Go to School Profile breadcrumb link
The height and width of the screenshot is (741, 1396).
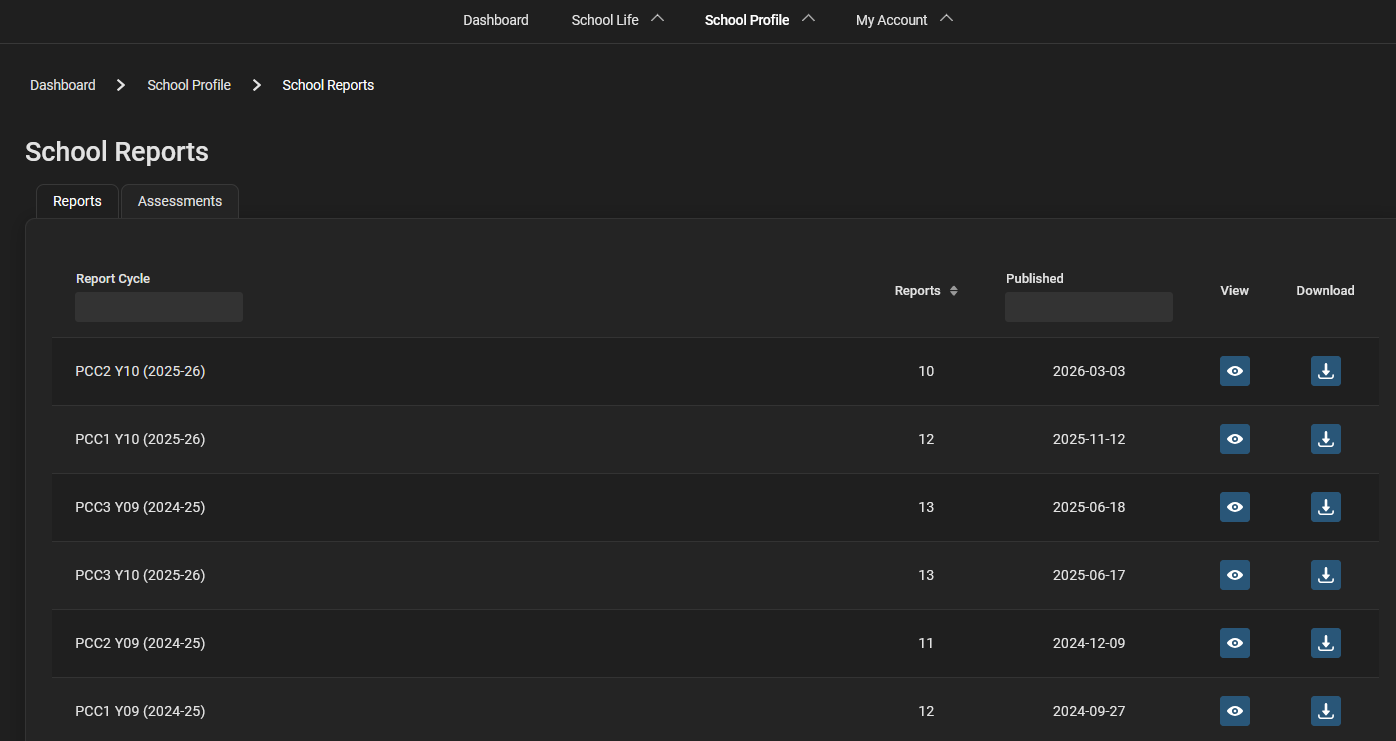pyautogui.click(x=189, y=85)
